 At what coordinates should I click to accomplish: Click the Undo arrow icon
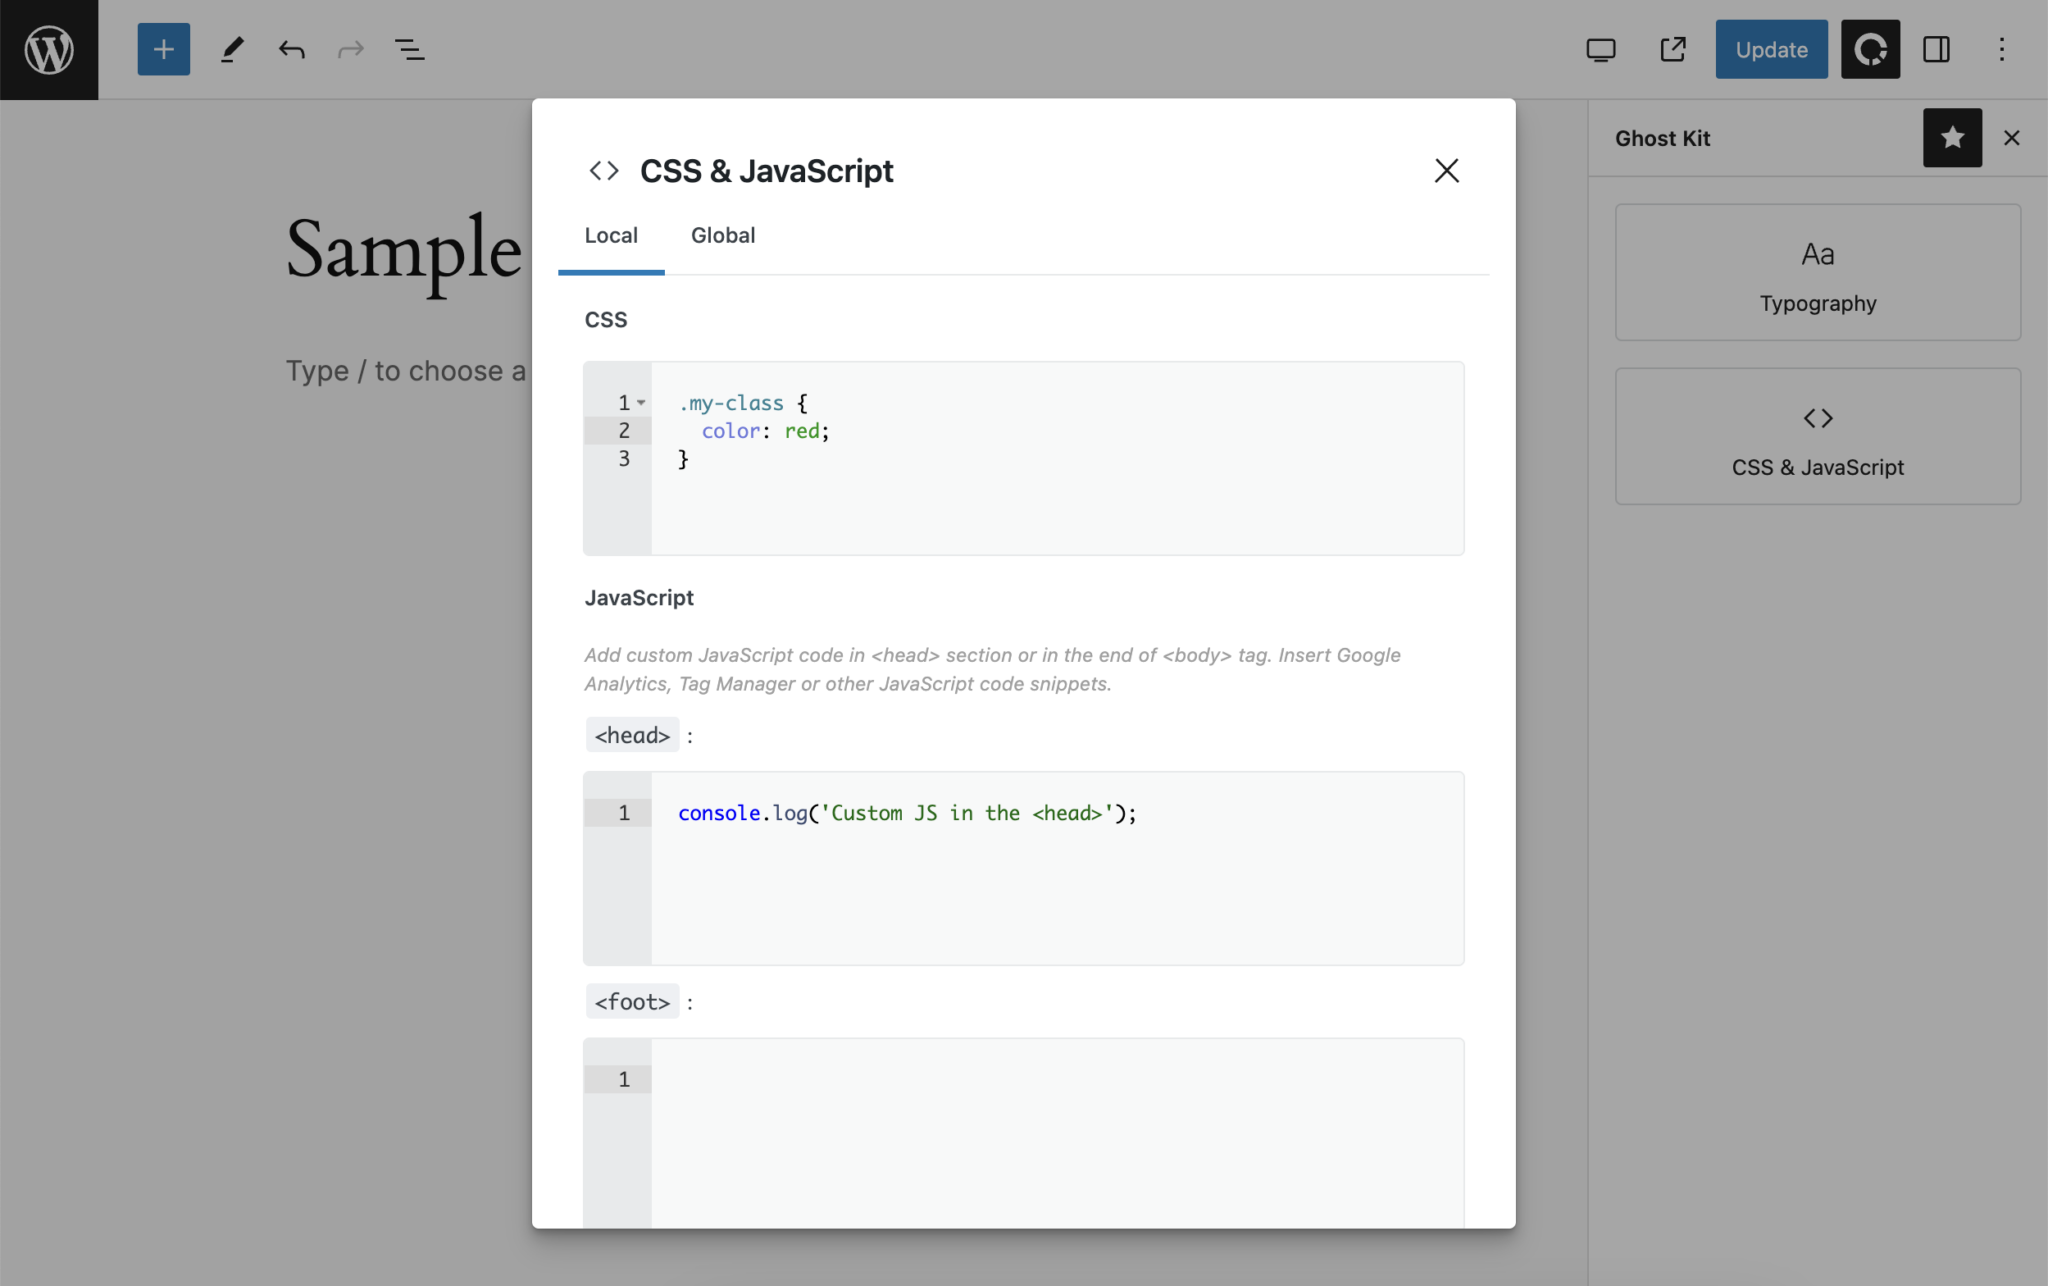point(291,49)
